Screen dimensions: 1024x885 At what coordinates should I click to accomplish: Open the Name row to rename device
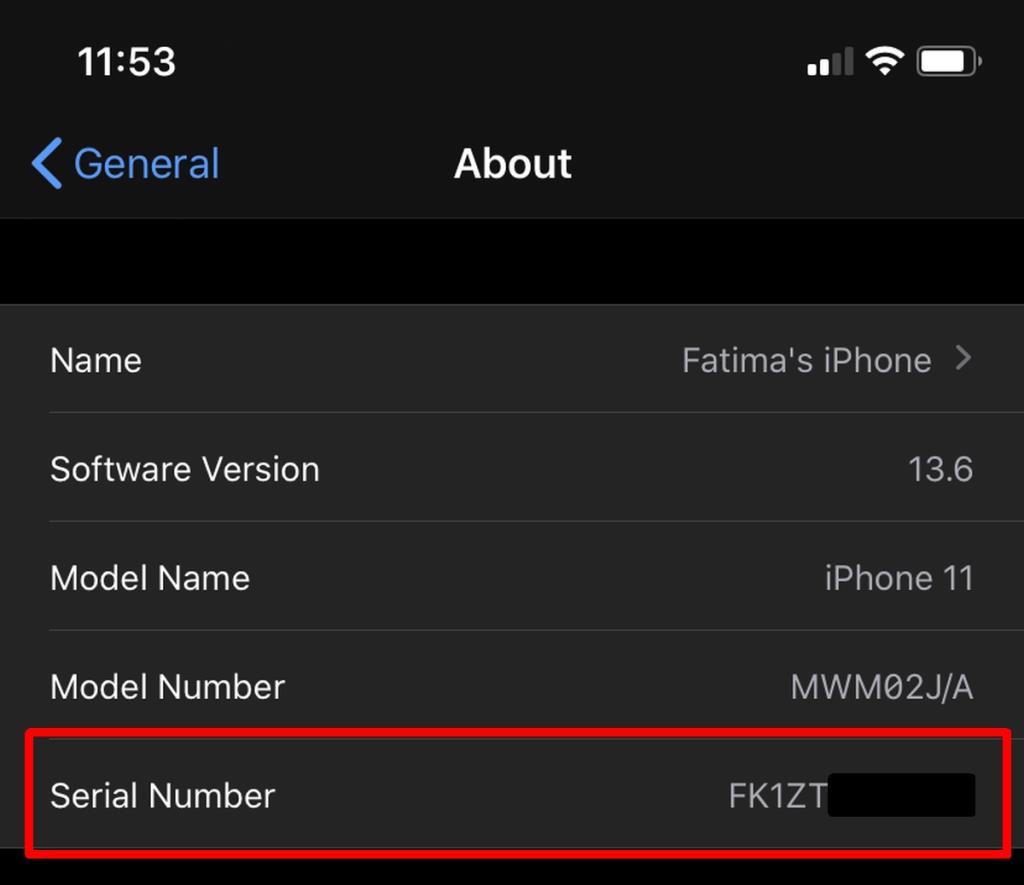pyautogui.click(x=512, y=359)
